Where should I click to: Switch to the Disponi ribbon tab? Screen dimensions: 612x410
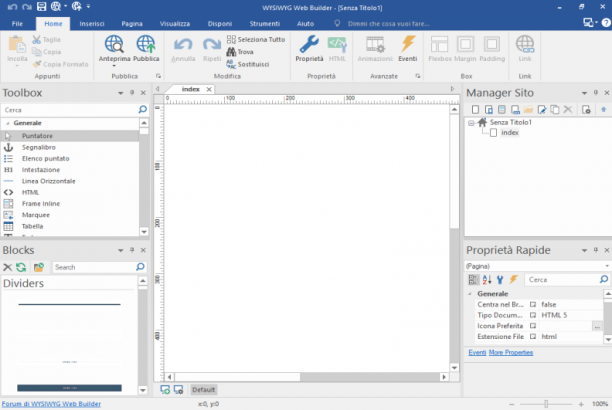[220, 23]
